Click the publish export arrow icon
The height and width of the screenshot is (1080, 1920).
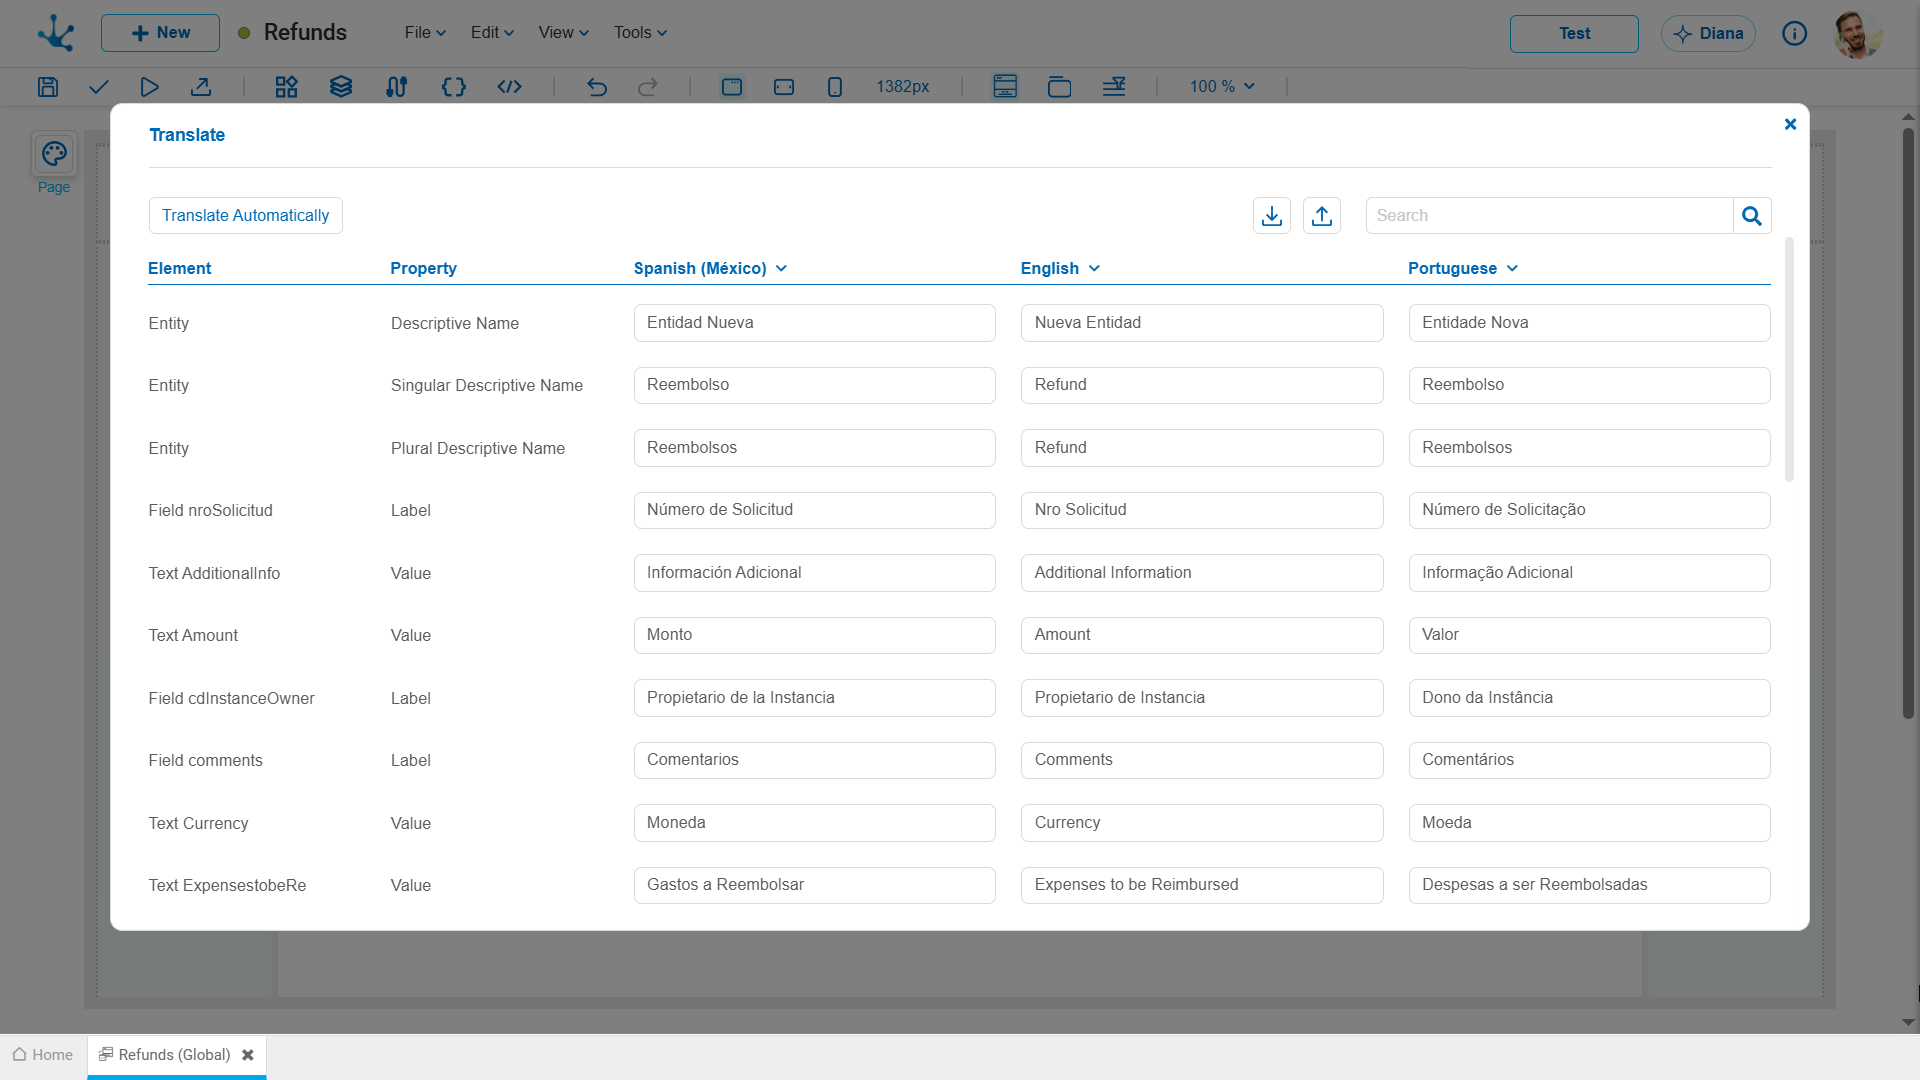click(201, 87)
